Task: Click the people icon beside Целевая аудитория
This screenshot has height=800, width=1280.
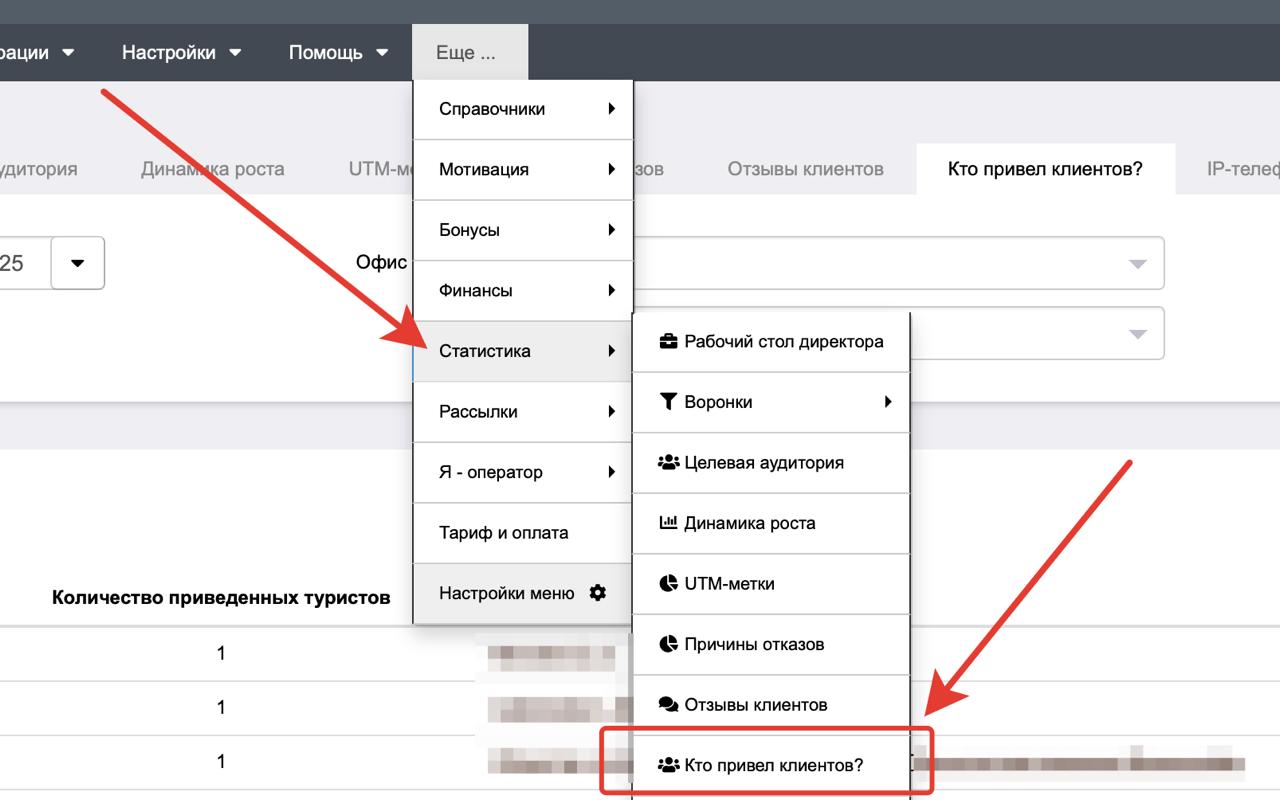Action: click(668, 463)
